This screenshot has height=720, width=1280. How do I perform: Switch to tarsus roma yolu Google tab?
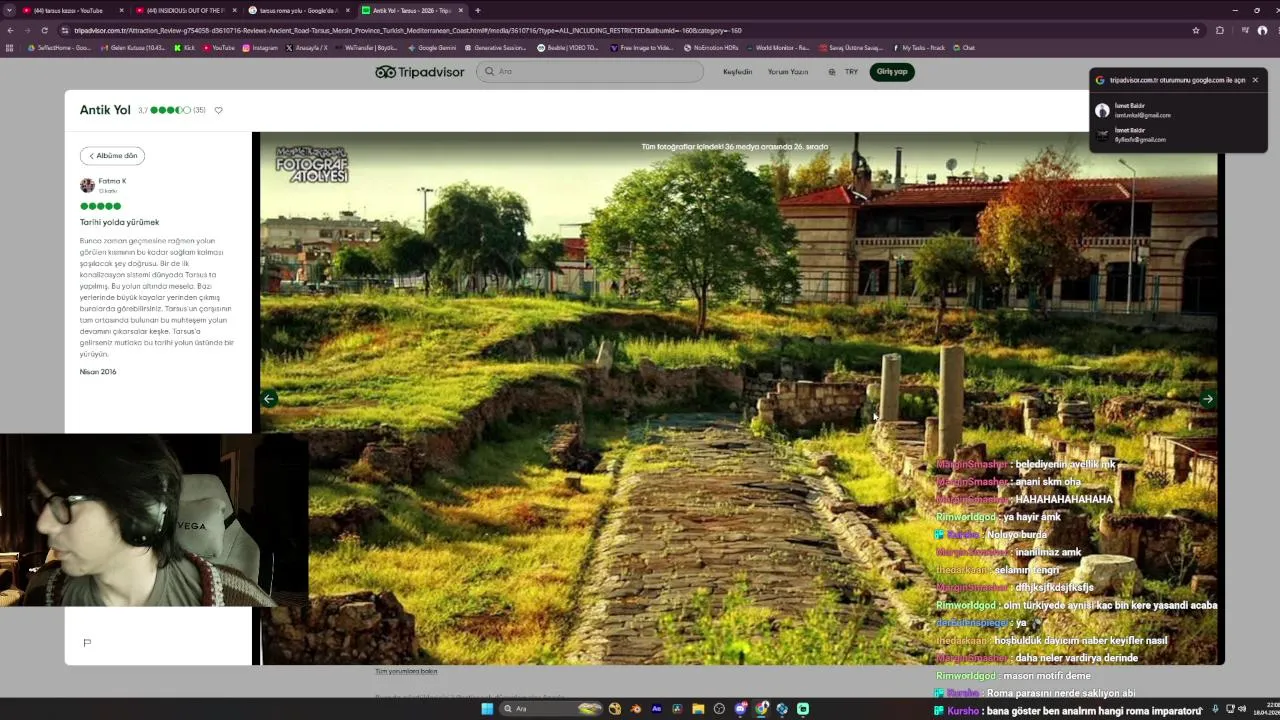pos(298,10)
